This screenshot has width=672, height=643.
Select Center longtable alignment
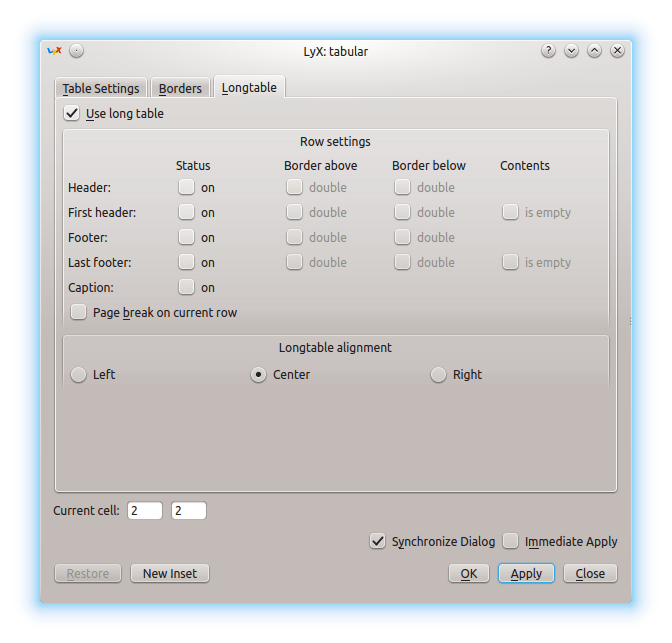pyautogui.click(x=258, y=375)
